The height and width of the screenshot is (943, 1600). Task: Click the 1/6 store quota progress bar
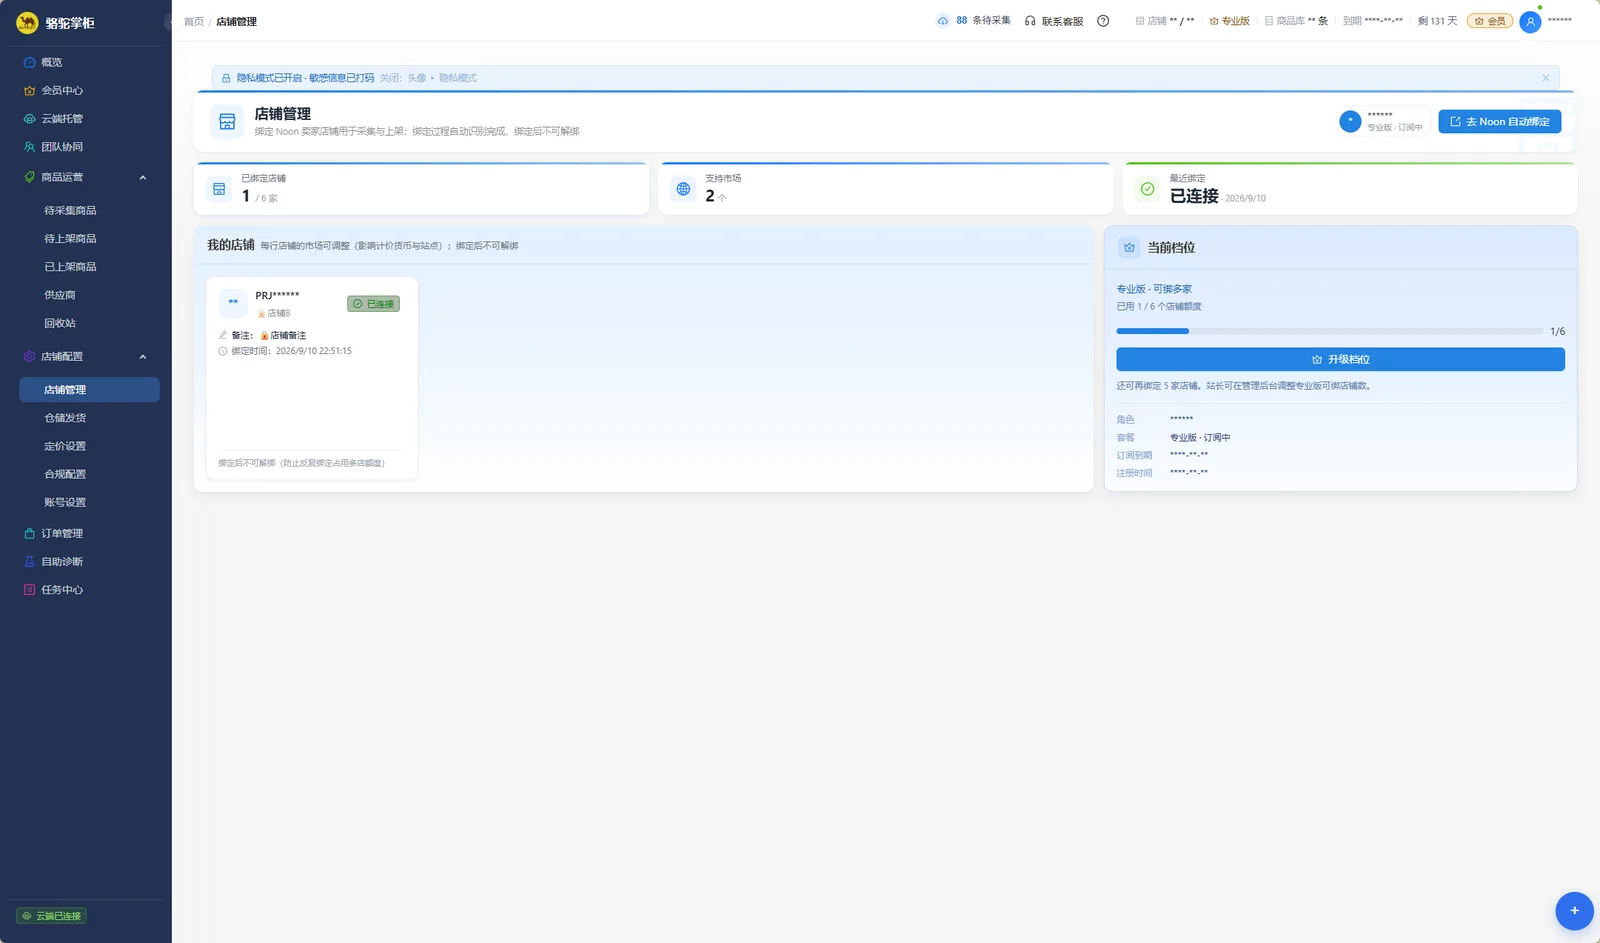(x=1330, y=331)
